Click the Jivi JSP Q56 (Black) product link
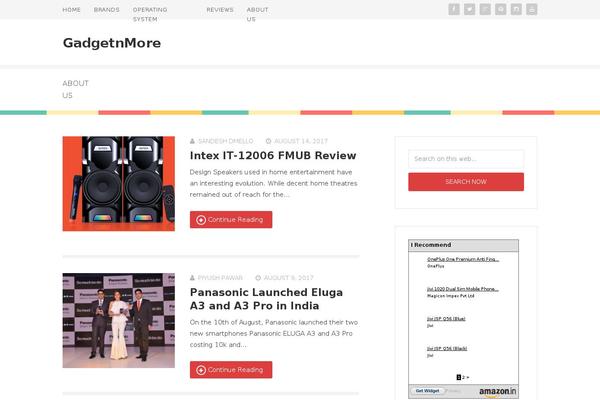The image size is (600, 400). 447,348
